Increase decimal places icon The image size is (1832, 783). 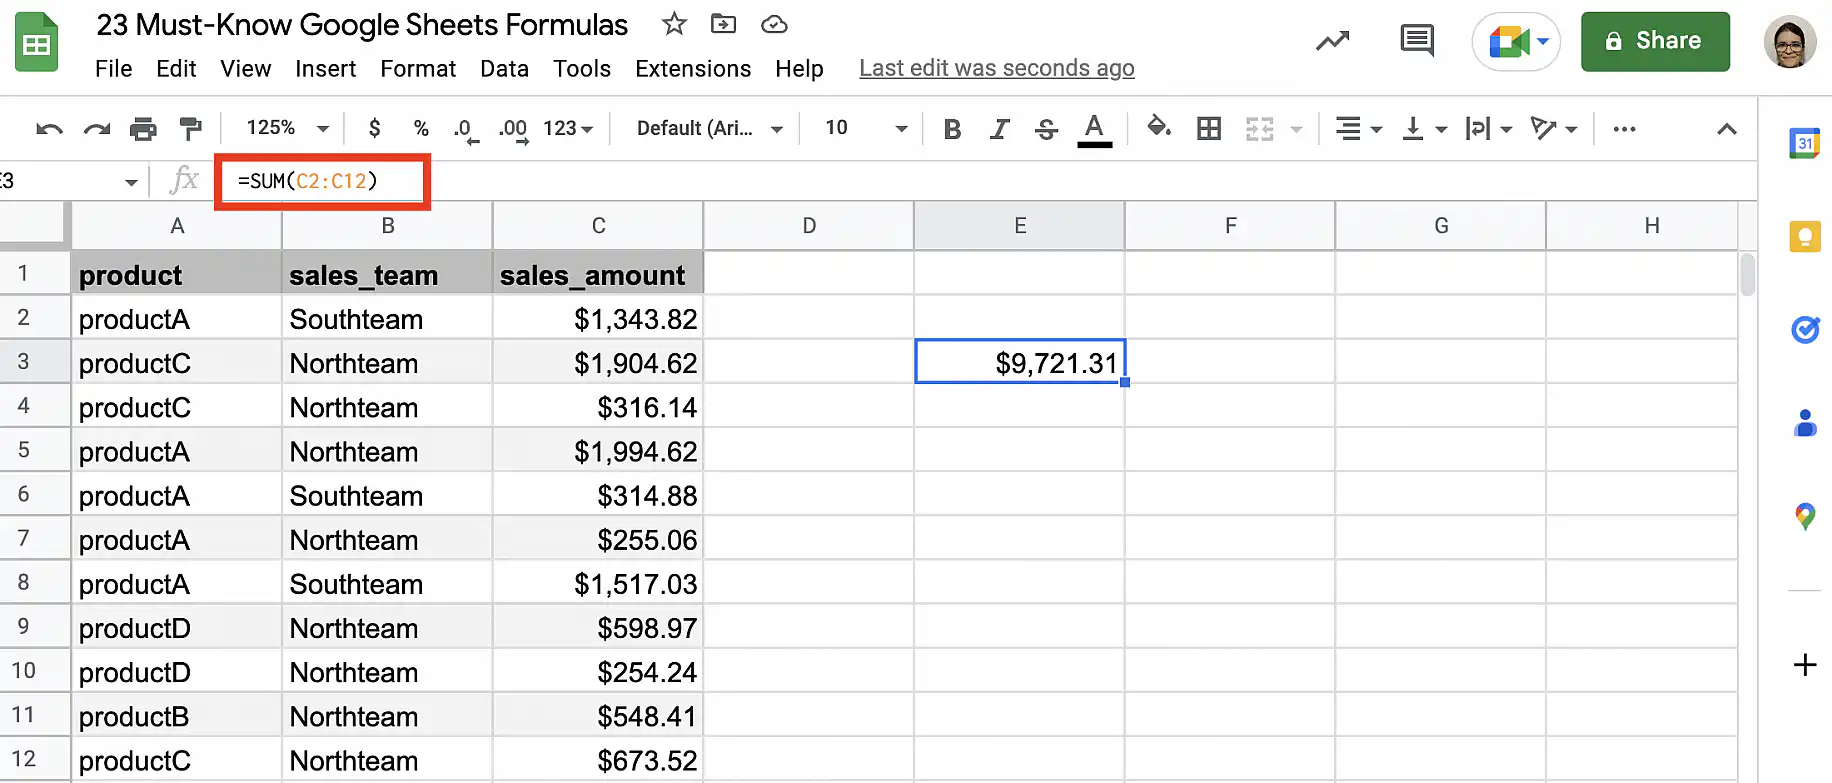(513, 130)
